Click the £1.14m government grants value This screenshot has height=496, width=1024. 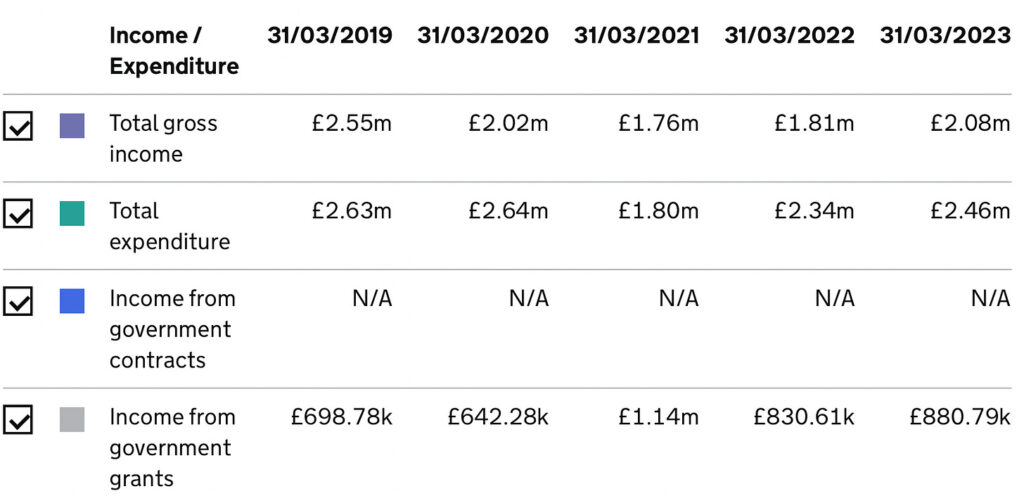point(658,417)
